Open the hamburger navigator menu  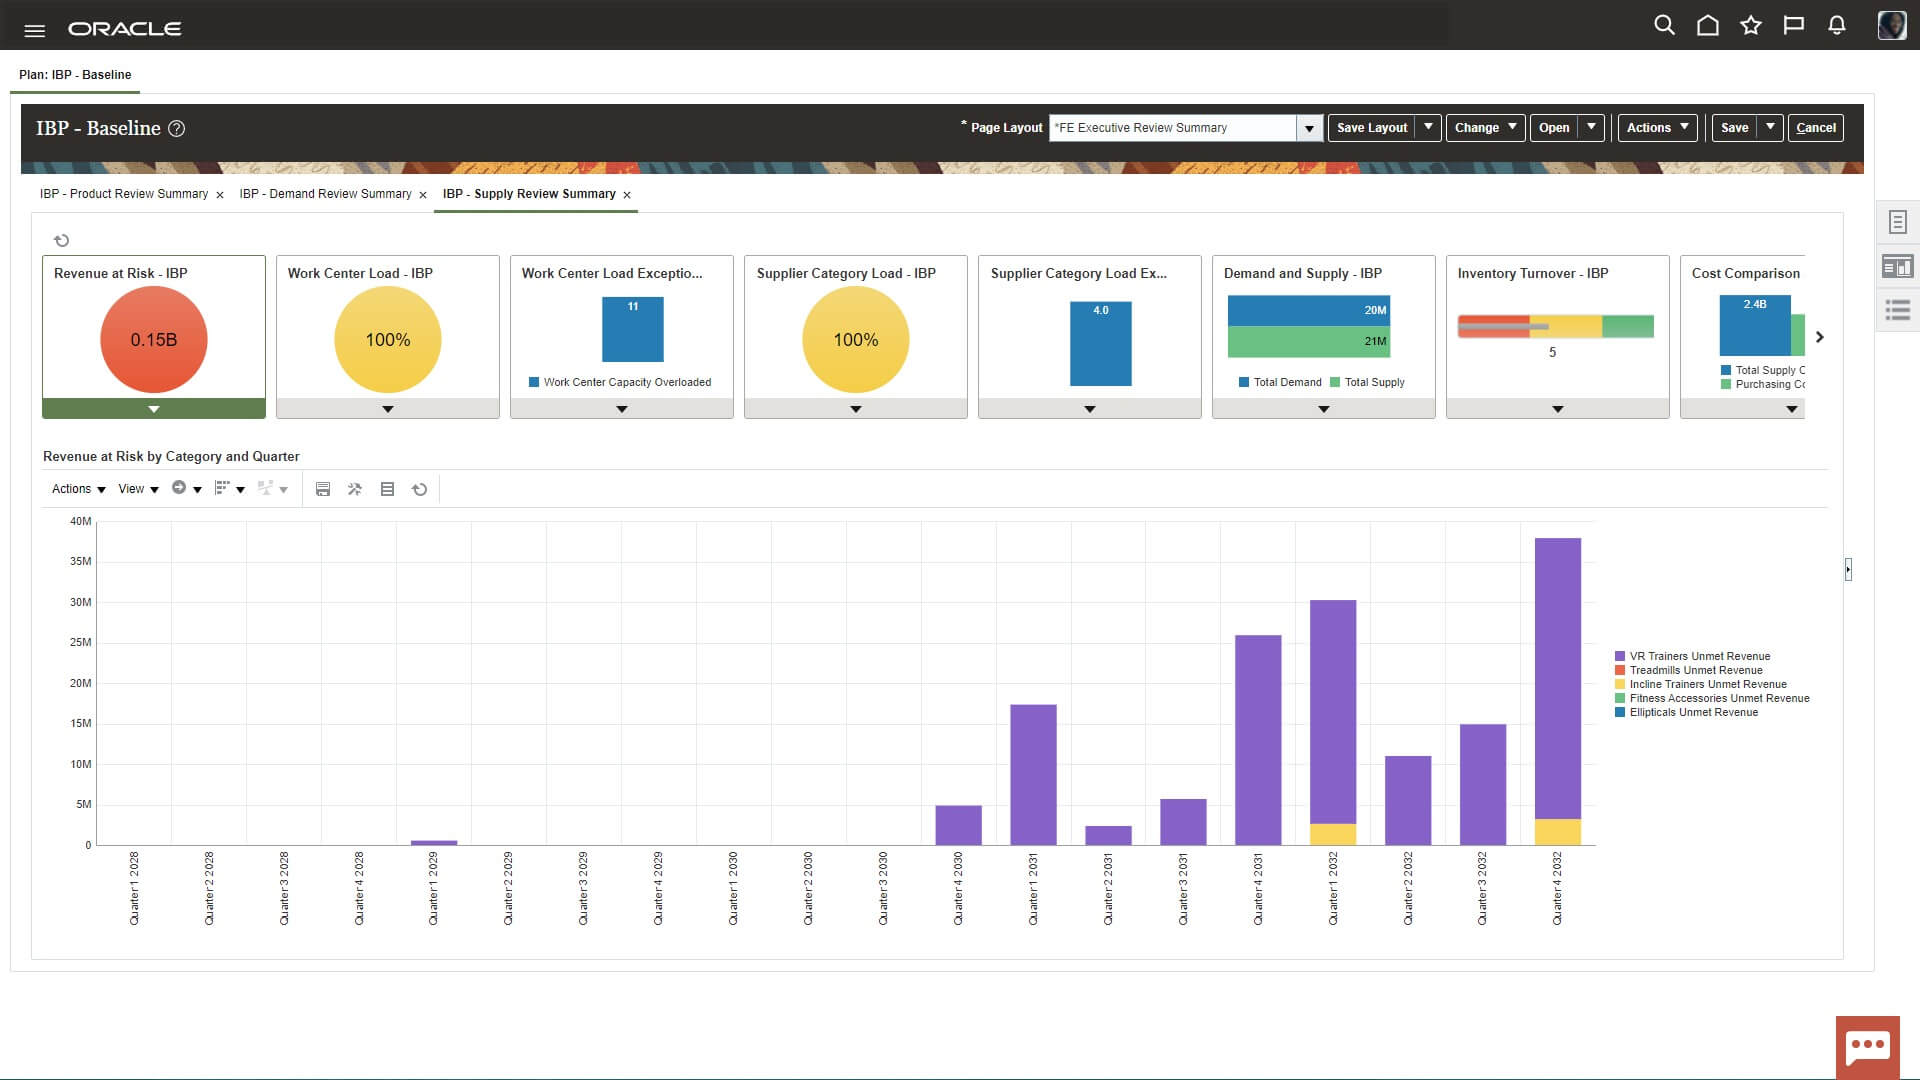pos(34,30)
